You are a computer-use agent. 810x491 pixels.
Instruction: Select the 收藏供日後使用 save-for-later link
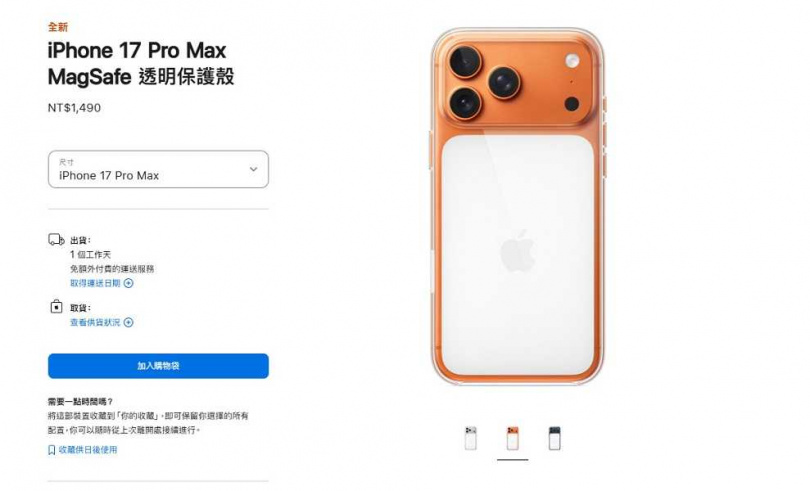pos(88,450)
